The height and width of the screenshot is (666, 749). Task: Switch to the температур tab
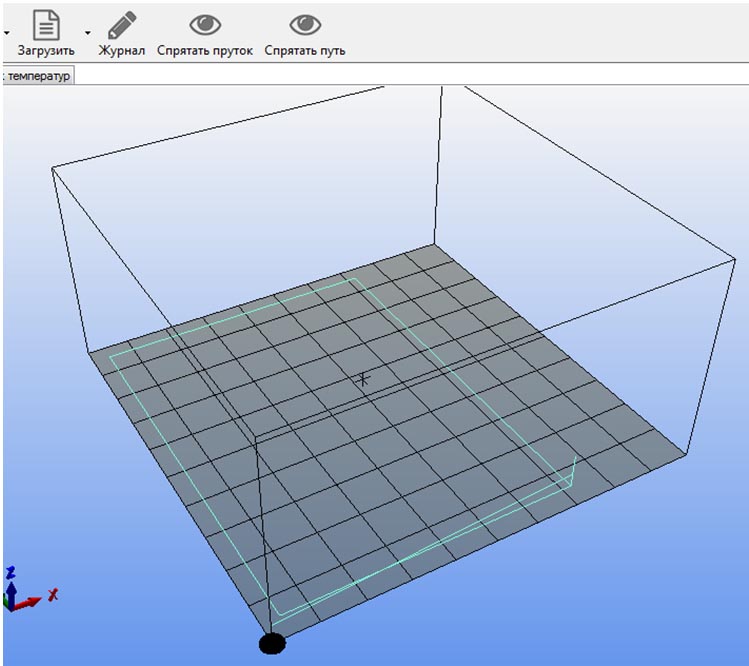click(x=38, y=76)
